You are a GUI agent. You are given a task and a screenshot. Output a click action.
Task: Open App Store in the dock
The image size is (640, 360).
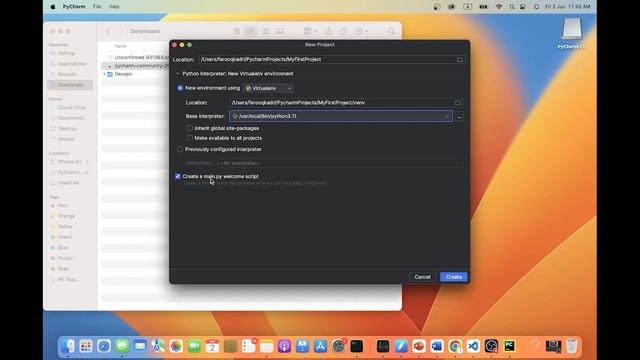320,346
